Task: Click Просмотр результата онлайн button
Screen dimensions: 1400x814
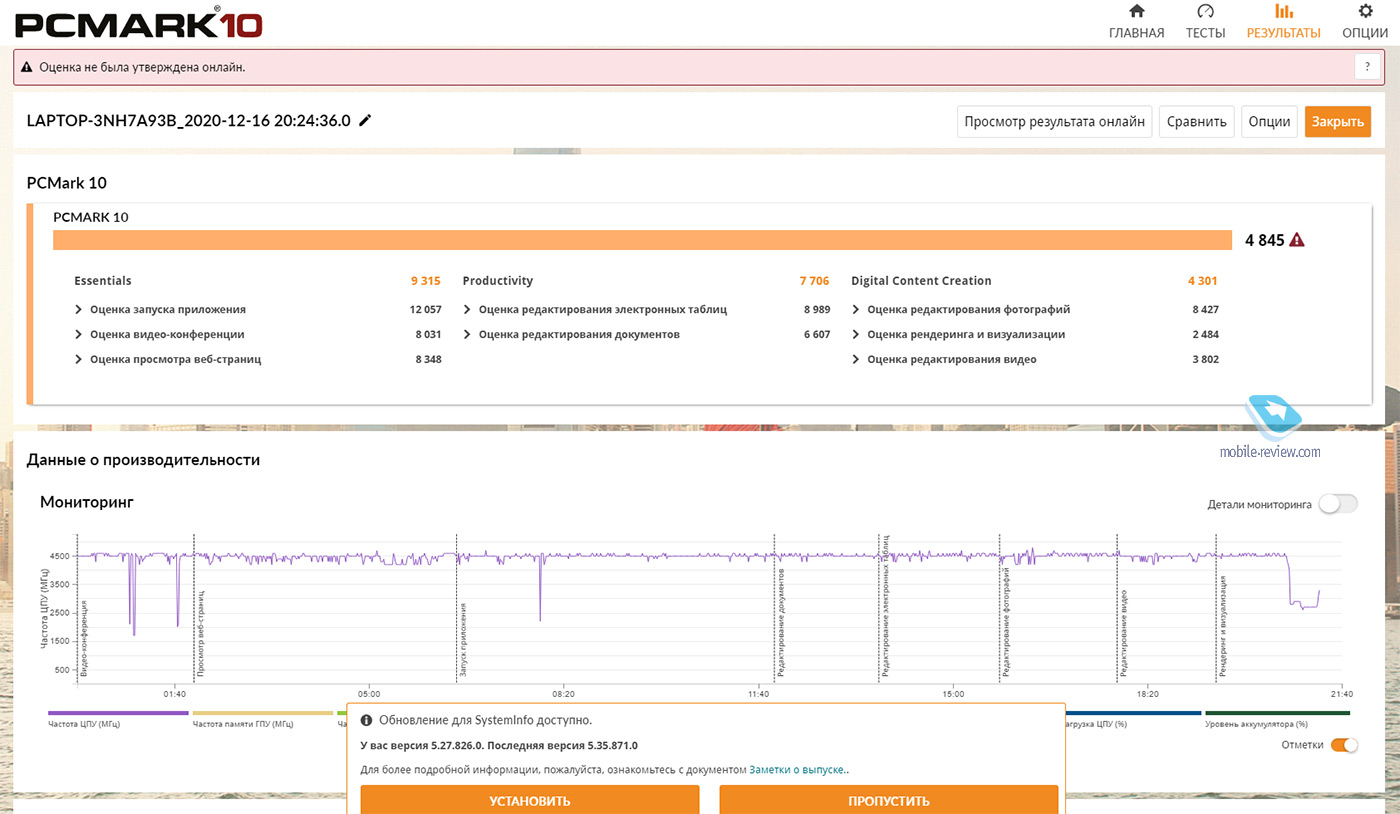Action: click(1055, 122)
